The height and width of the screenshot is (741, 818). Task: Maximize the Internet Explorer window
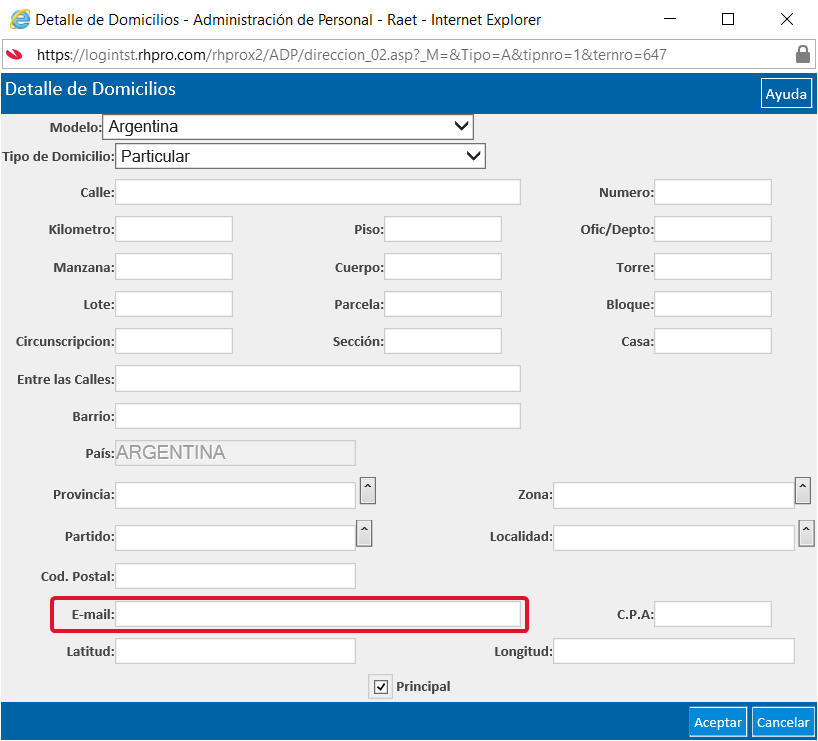point(728,19)
